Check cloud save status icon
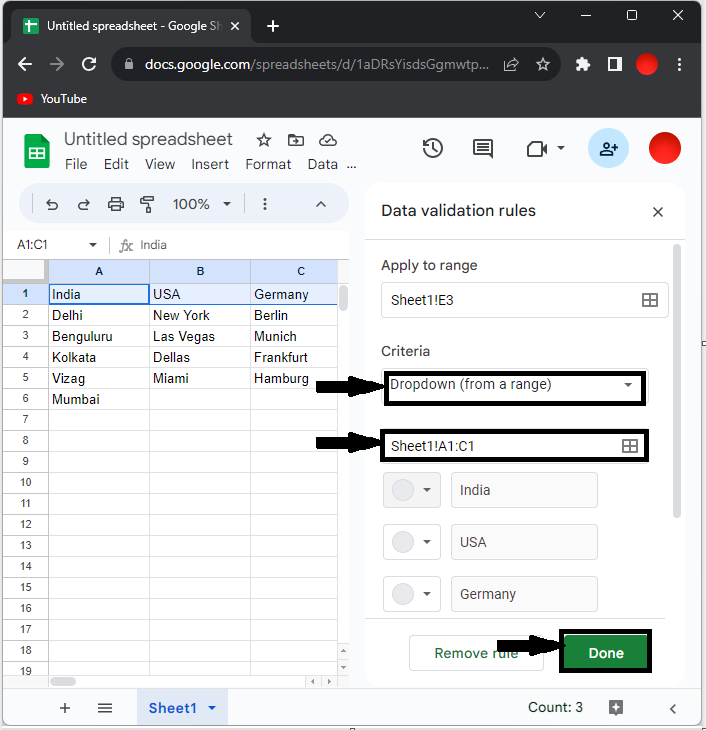 pyautogui.click(x=328, y=140)
